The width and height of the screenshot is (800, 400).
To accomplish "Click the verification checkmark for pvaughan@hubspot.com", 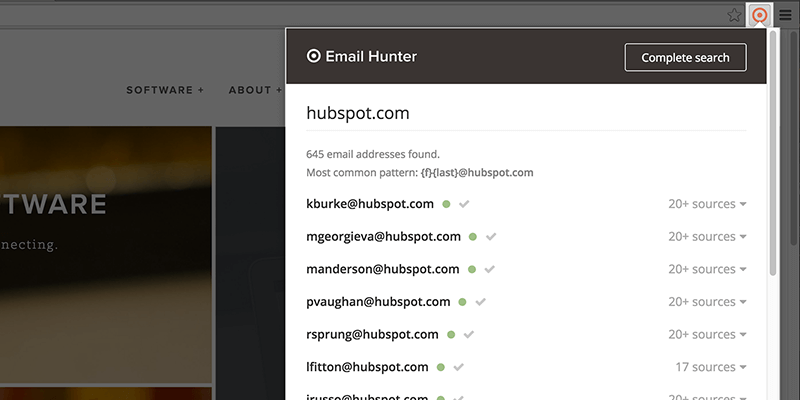I will pos(480,302).
